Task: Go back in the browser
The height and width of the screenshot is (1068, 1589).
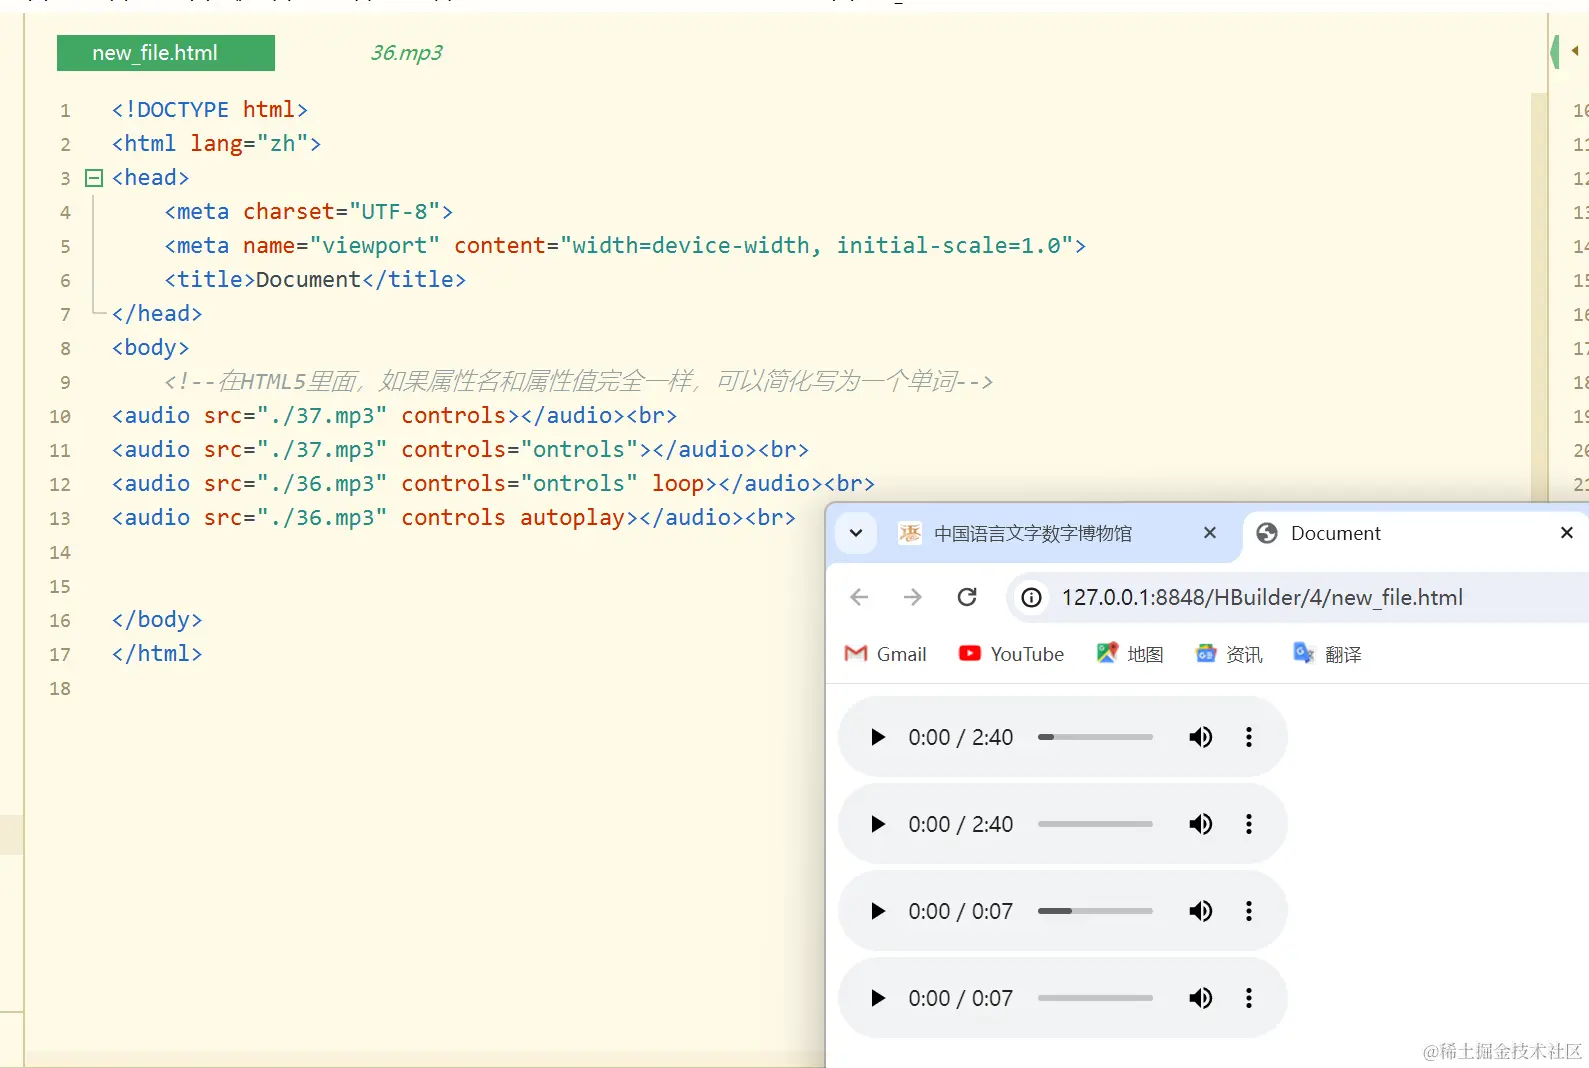Action: [x=859, y=597]
